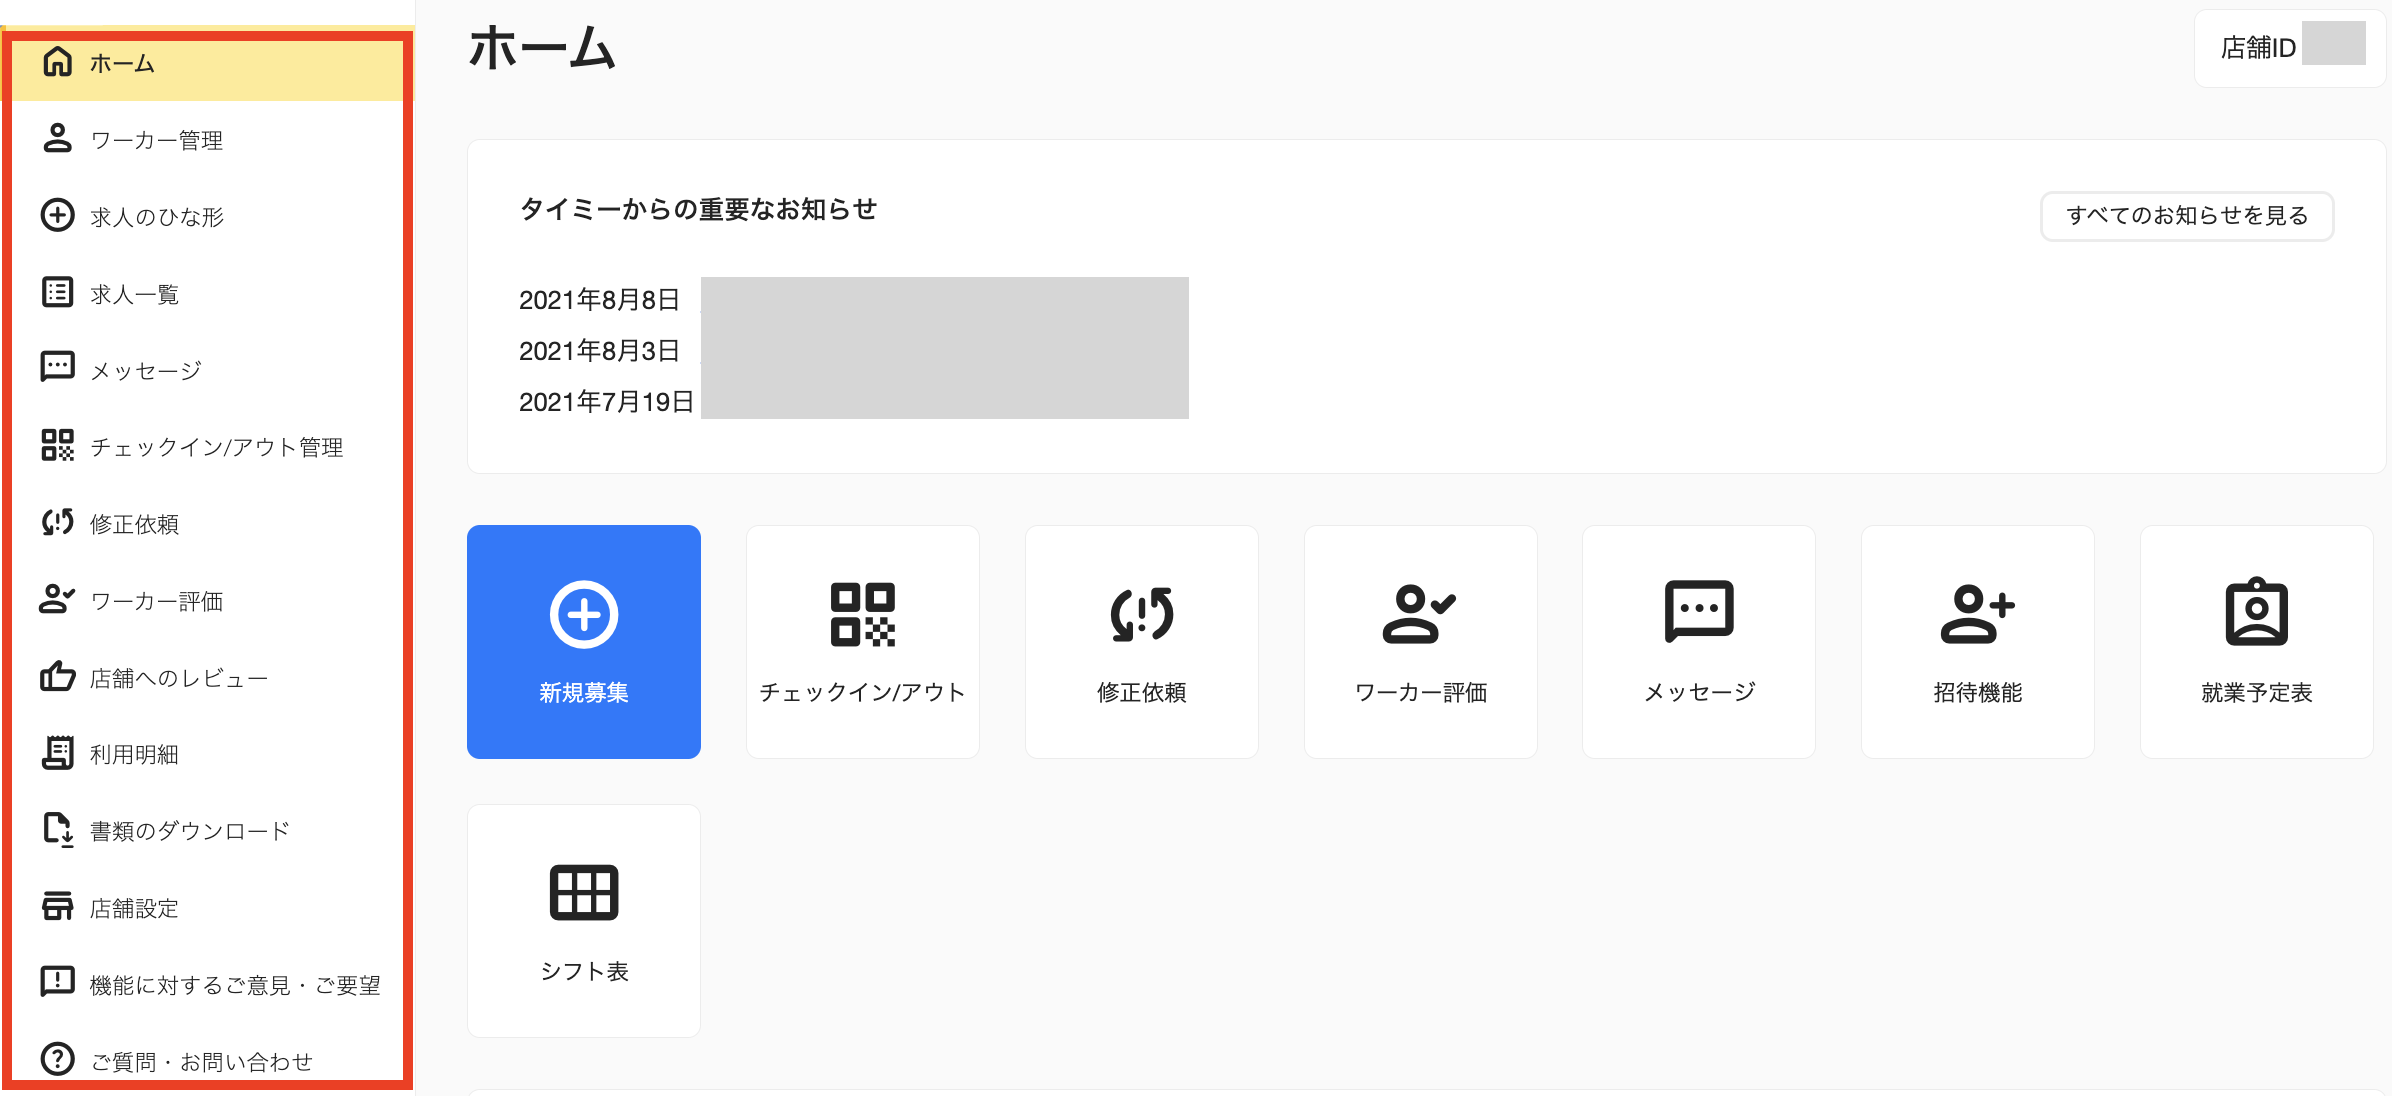Click the sync-alert icon beside sidebar 修正依頼
The image size is (2392, 1096).
(x=57, y=522)
